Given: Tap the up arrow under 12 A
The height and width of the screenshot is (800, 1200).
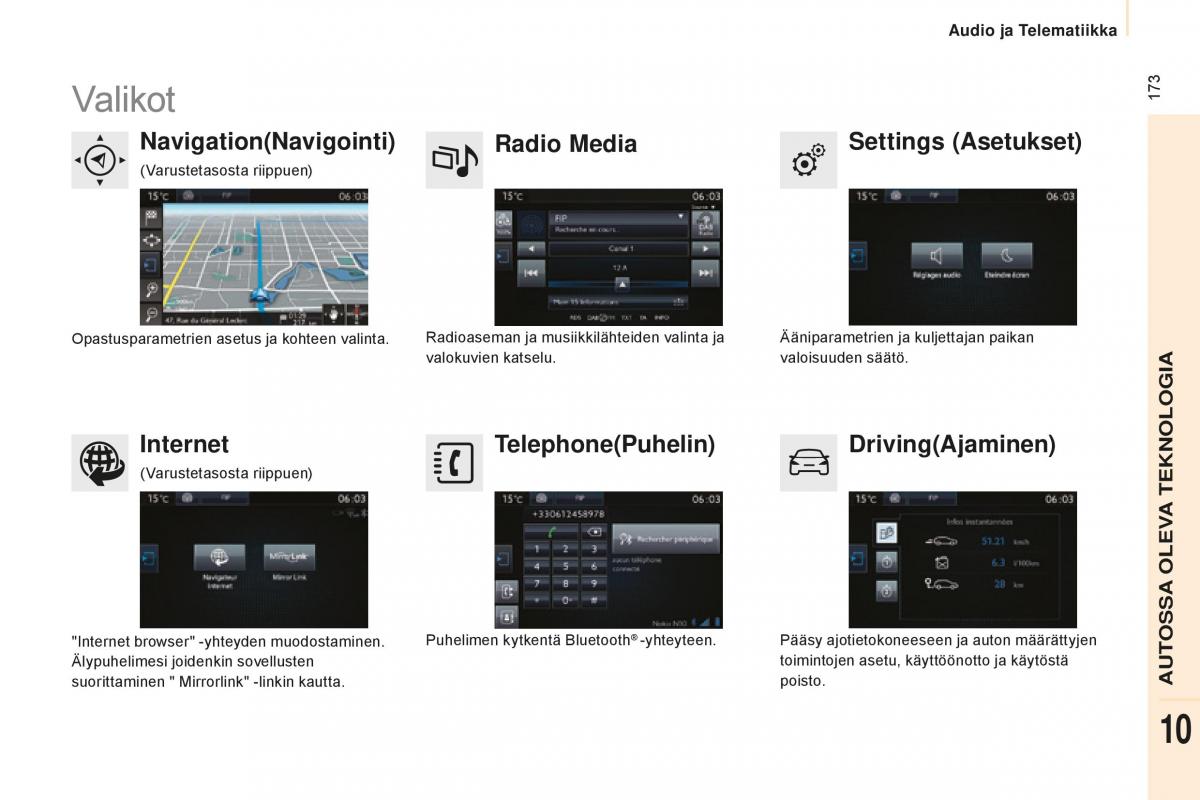Looking at the screenshot, I should pyautogui.click(x=620, y=283).
